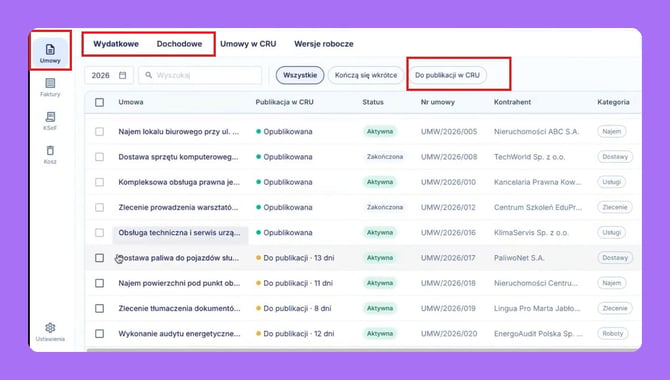The width and height of the screenshot is (670, 380).
Task: Check the Dostawa sprzętu komputerowego row checkbox
Action: [100, 157]
